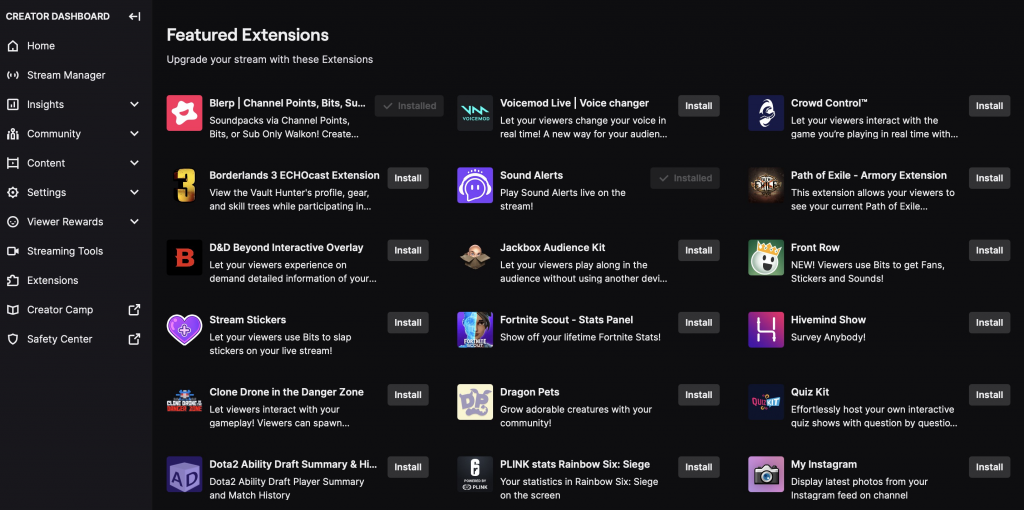Screen dimensions: 1024x510
Task: Click the Blerp extension logo
Action: click(184, 113)
